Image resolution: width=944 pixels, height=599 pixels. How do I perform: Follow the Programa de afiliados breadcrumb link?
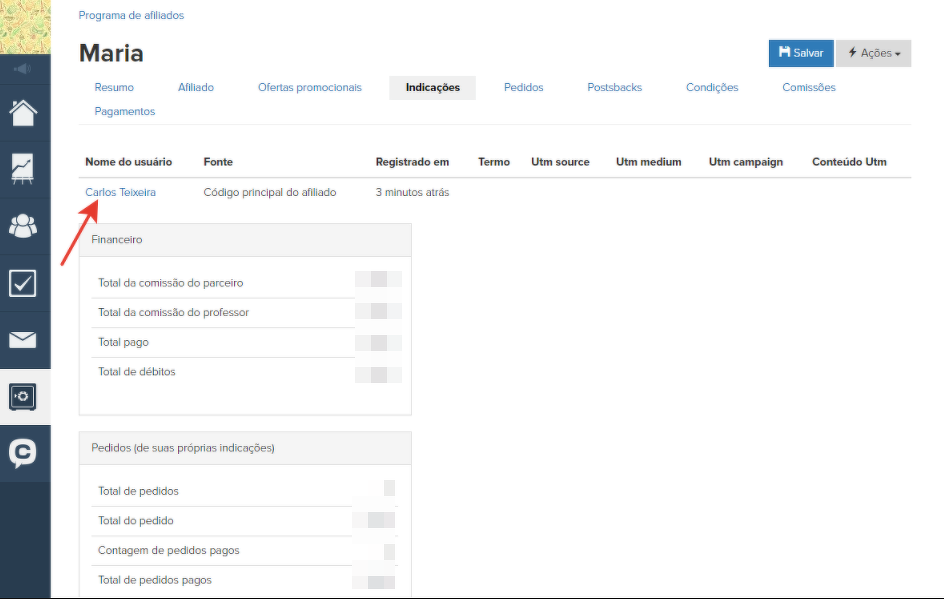131,16
